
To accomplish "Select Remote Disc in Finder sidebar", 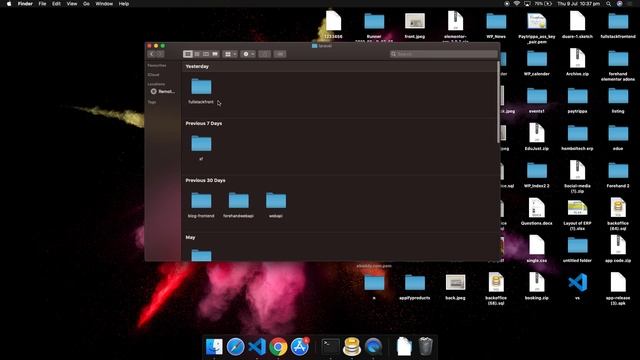I will (x=162, y=91).
